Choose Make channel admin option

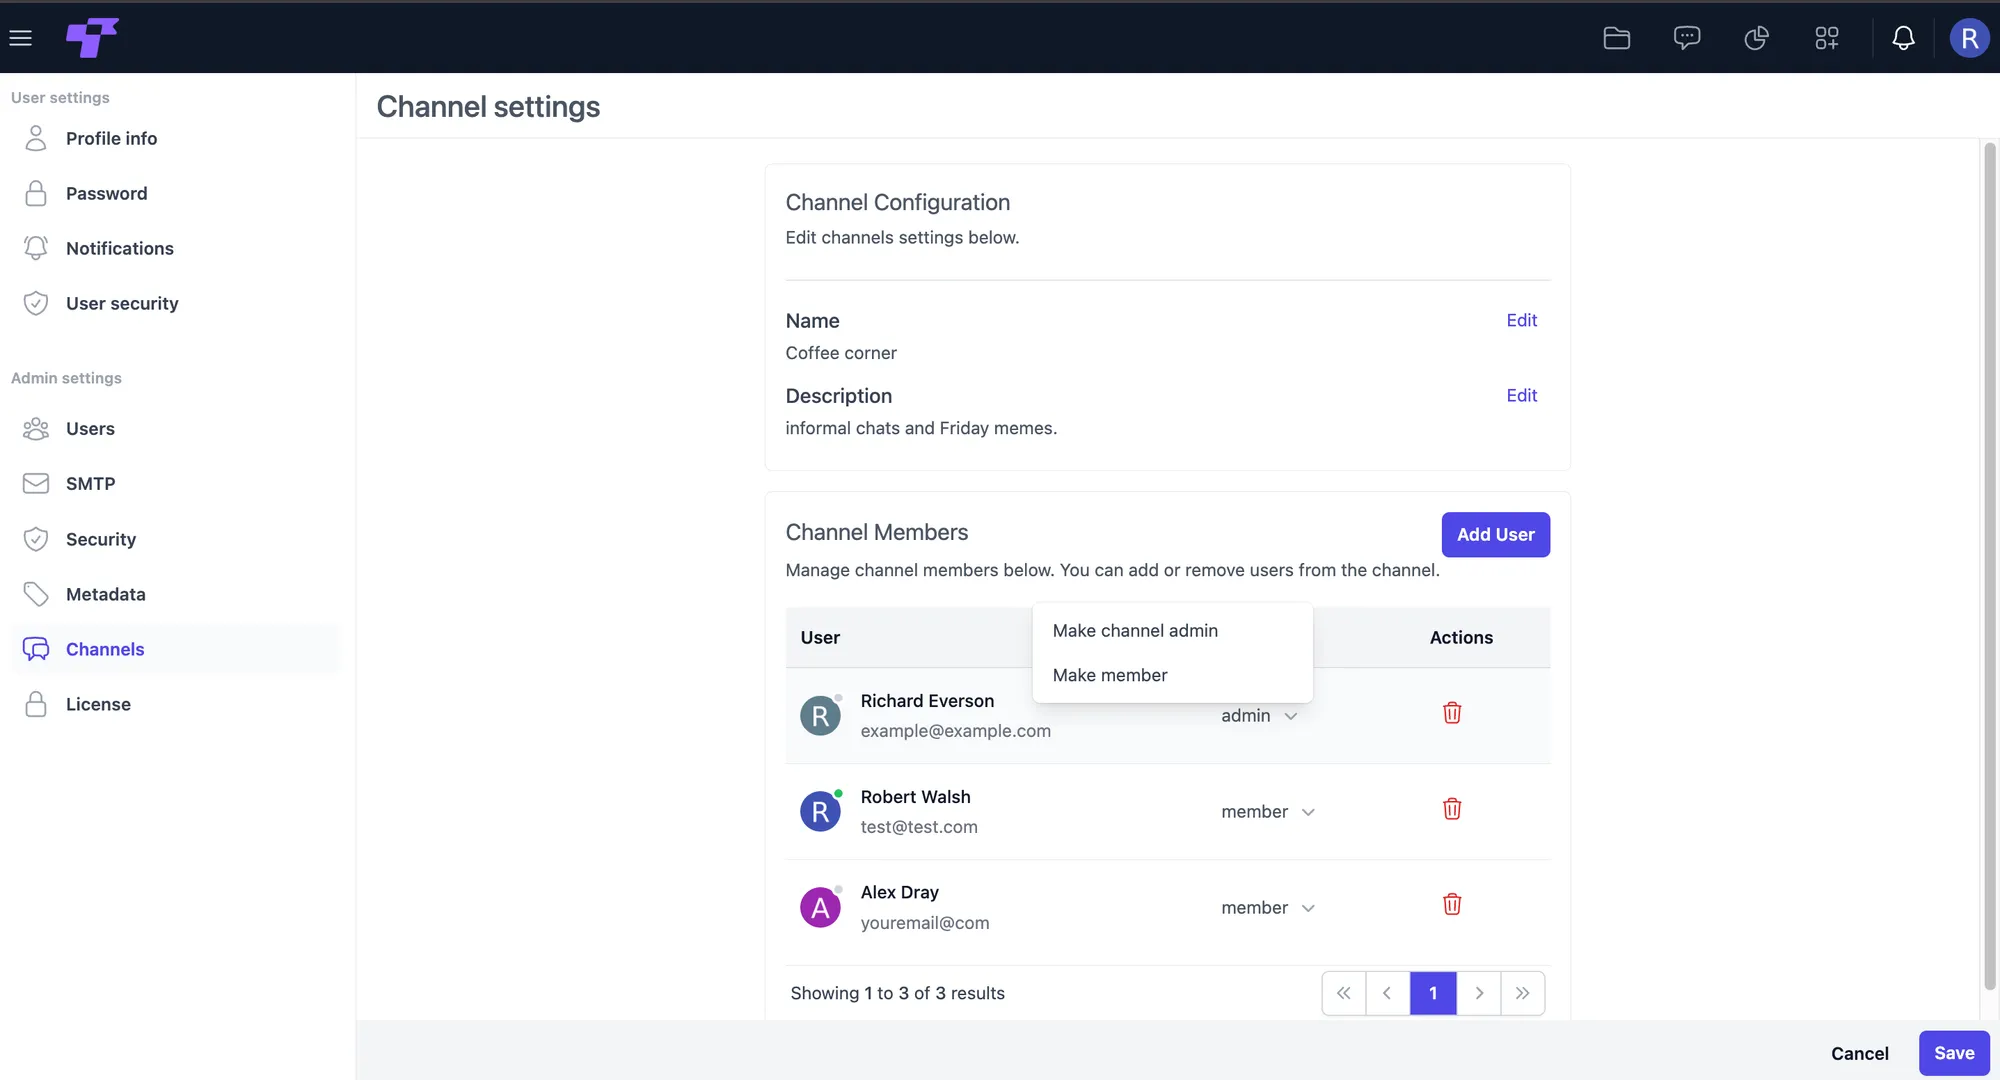point(1172,631)
